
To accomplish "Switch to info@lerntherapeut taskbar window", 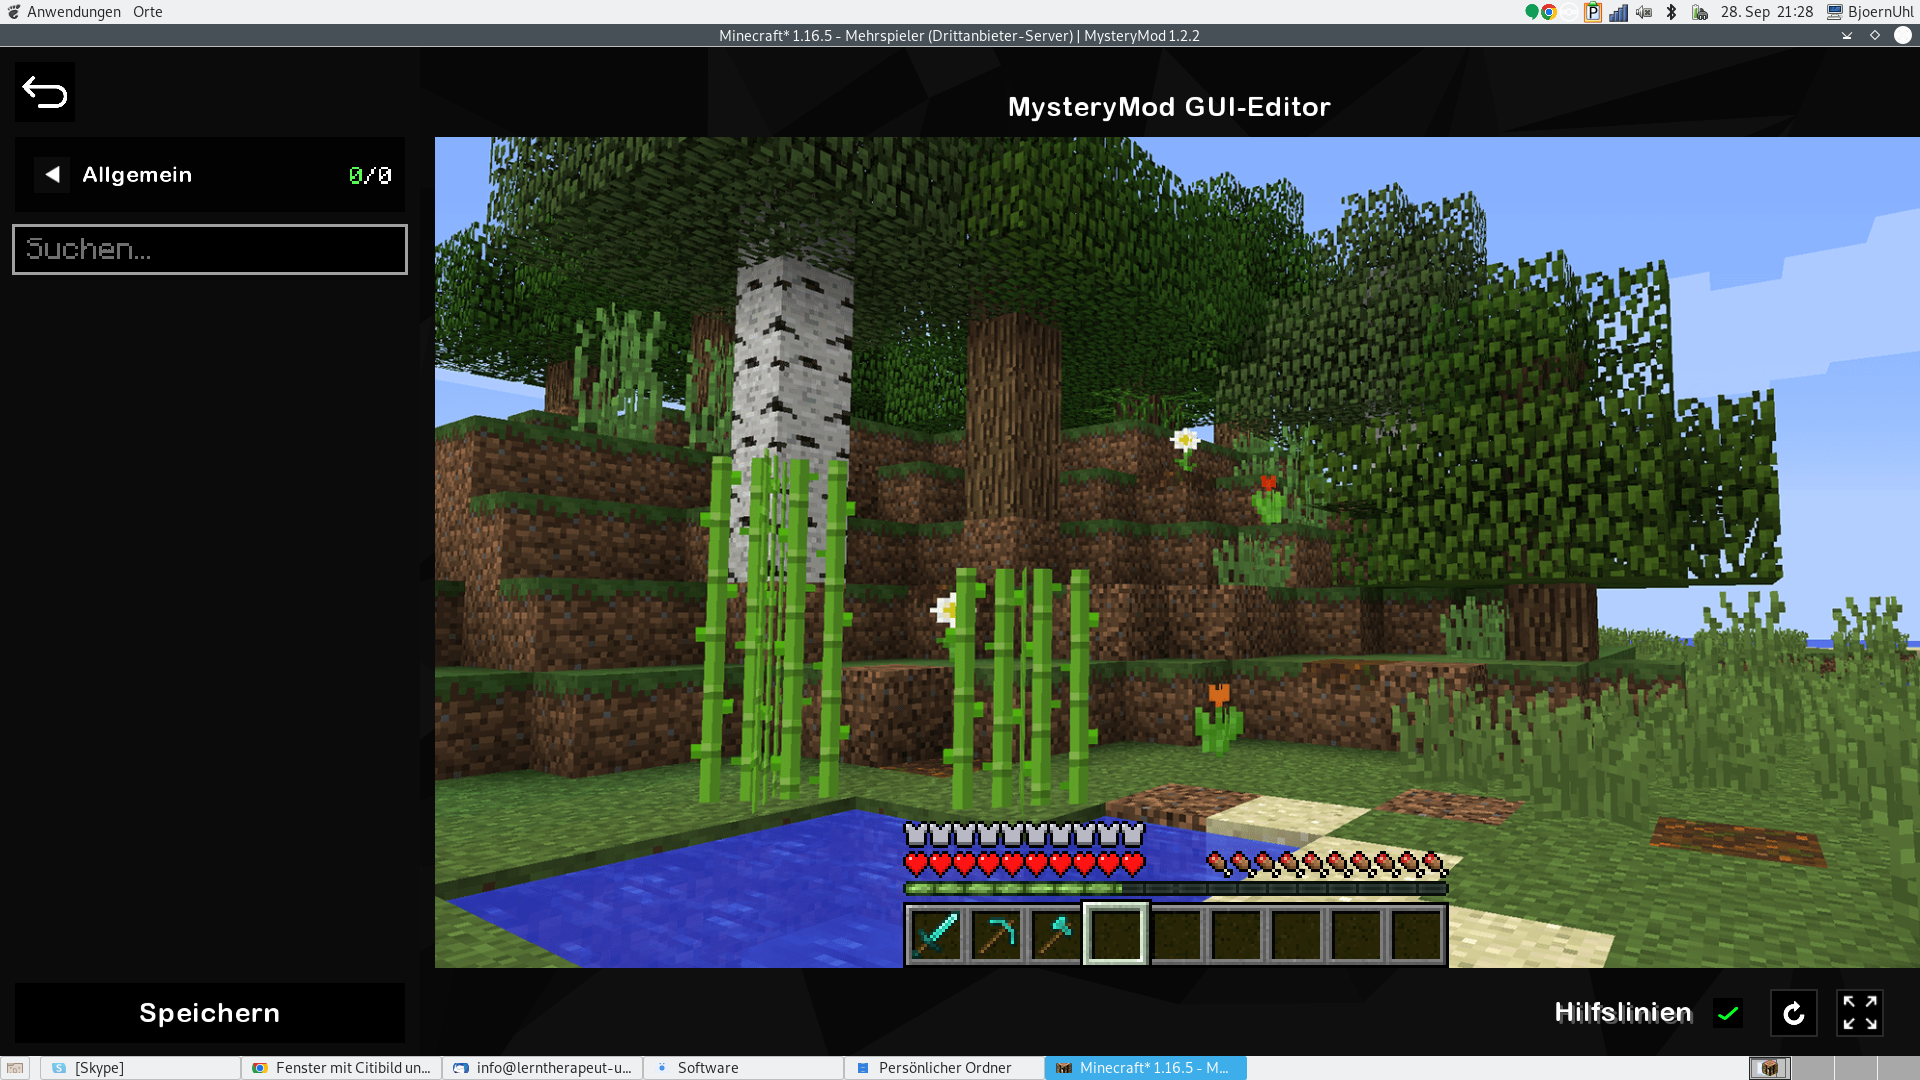I will click(x=542, y=1068).
